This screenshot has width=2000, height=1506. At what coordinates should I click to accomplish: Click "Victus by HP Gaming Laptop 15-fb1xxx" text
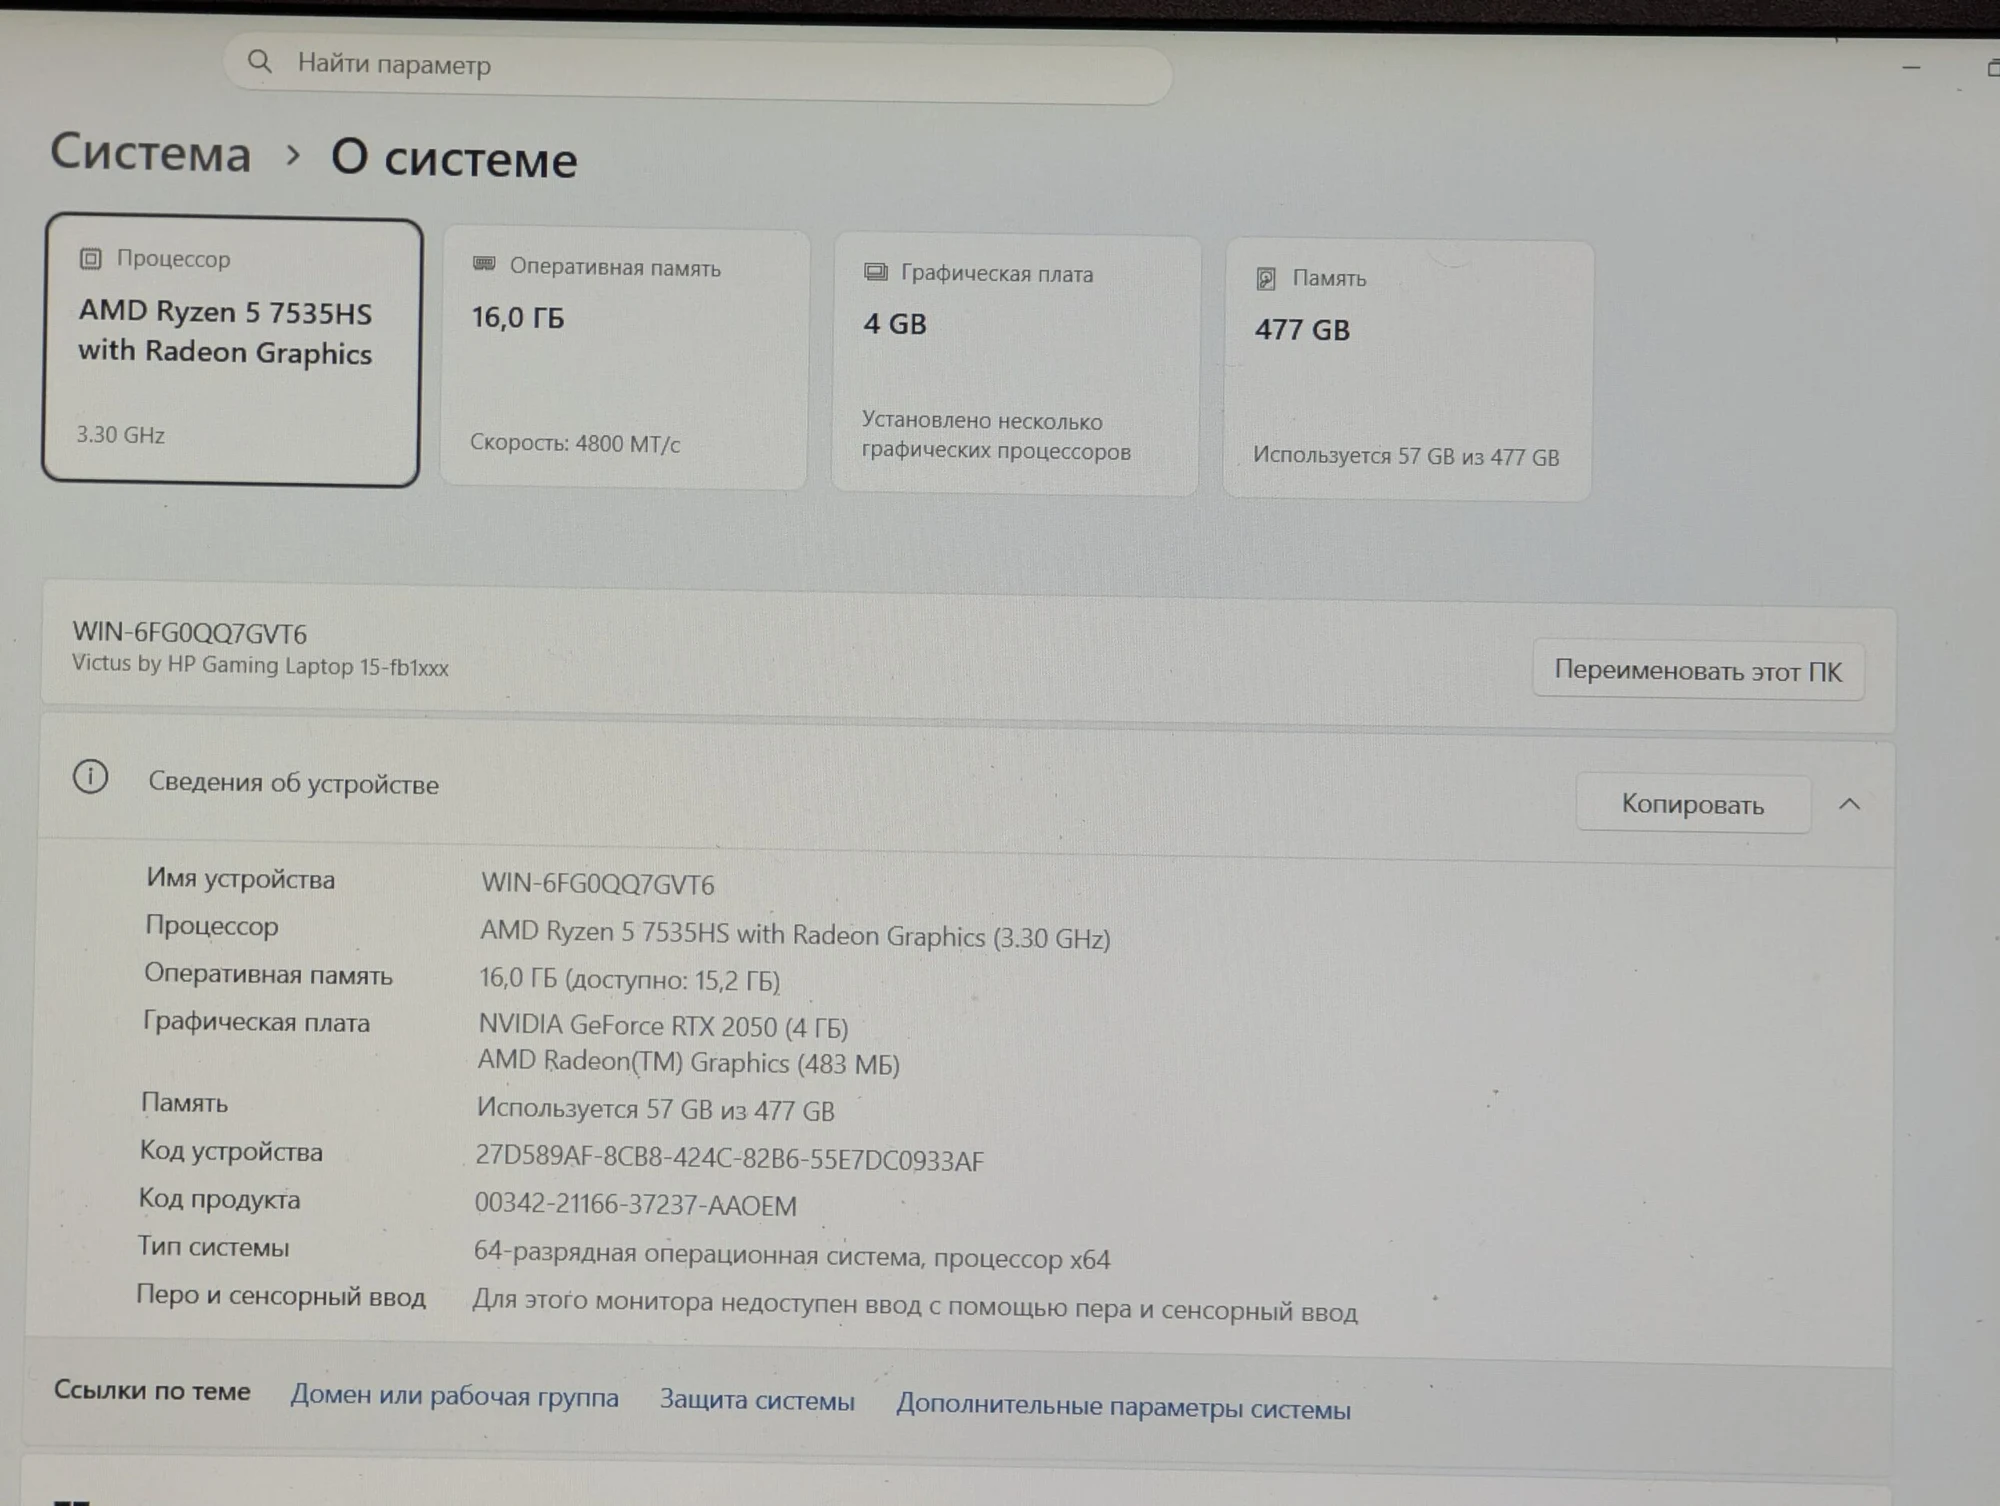coord(260,665)
